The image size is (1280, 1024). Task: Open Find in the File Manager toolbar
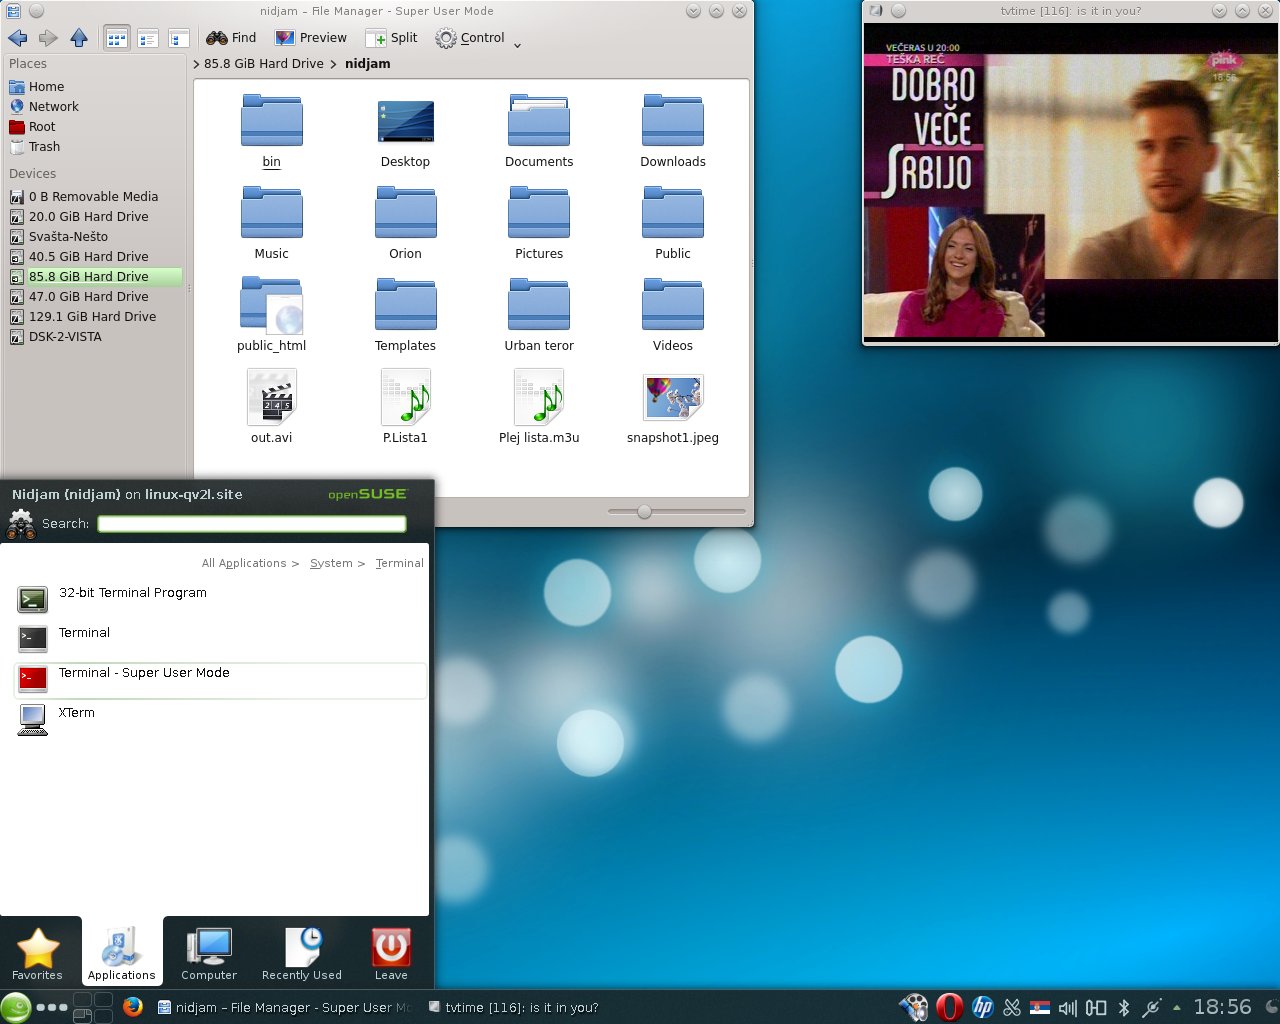click(231, 38)
